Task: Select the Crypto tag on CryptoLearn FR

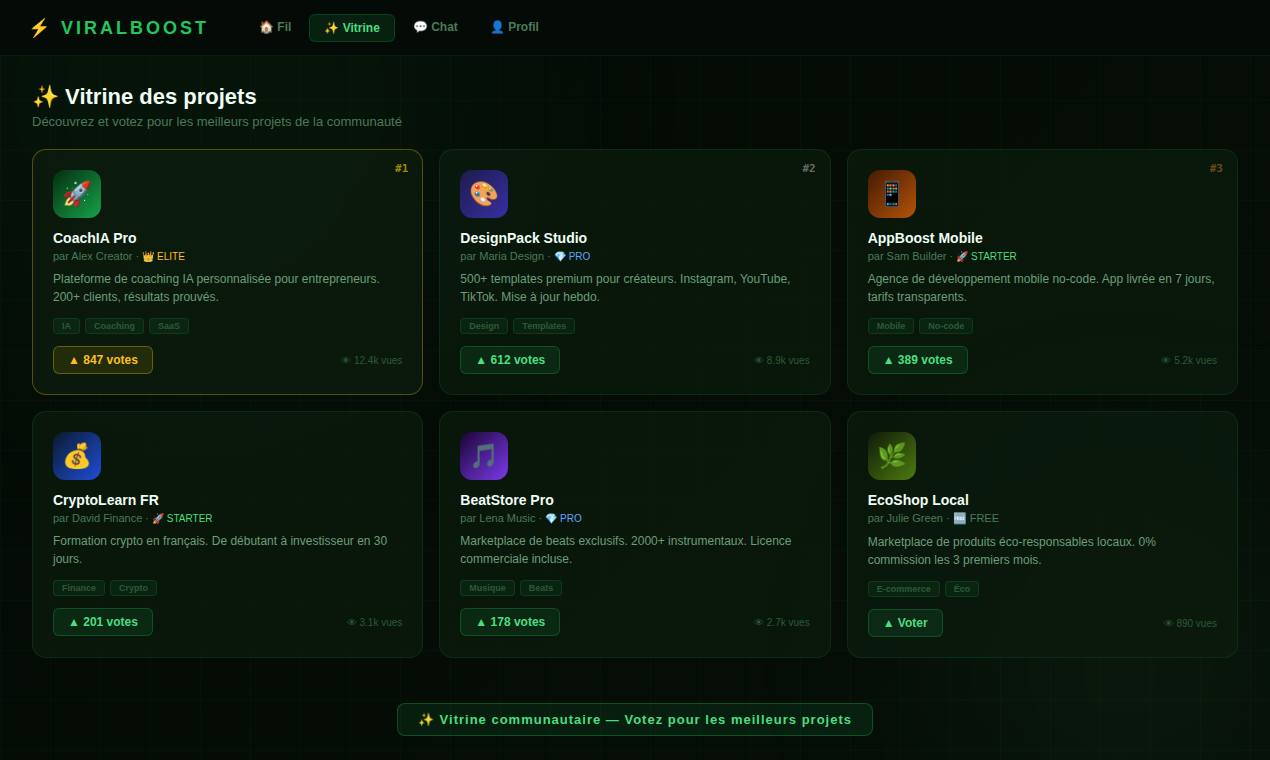Action: tap(133, 588)
